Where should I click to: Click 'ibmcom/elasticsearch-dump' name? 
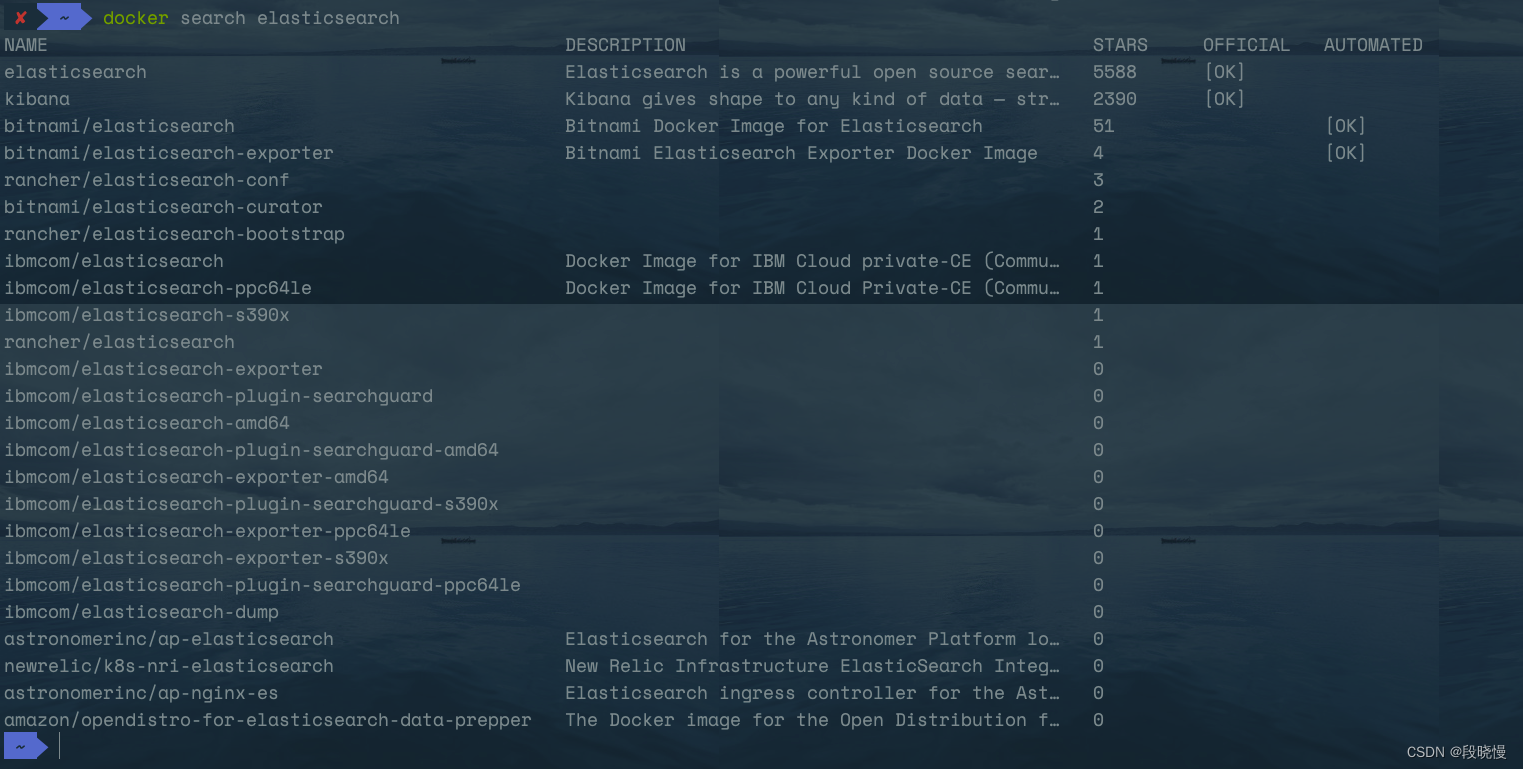(141, 612)
